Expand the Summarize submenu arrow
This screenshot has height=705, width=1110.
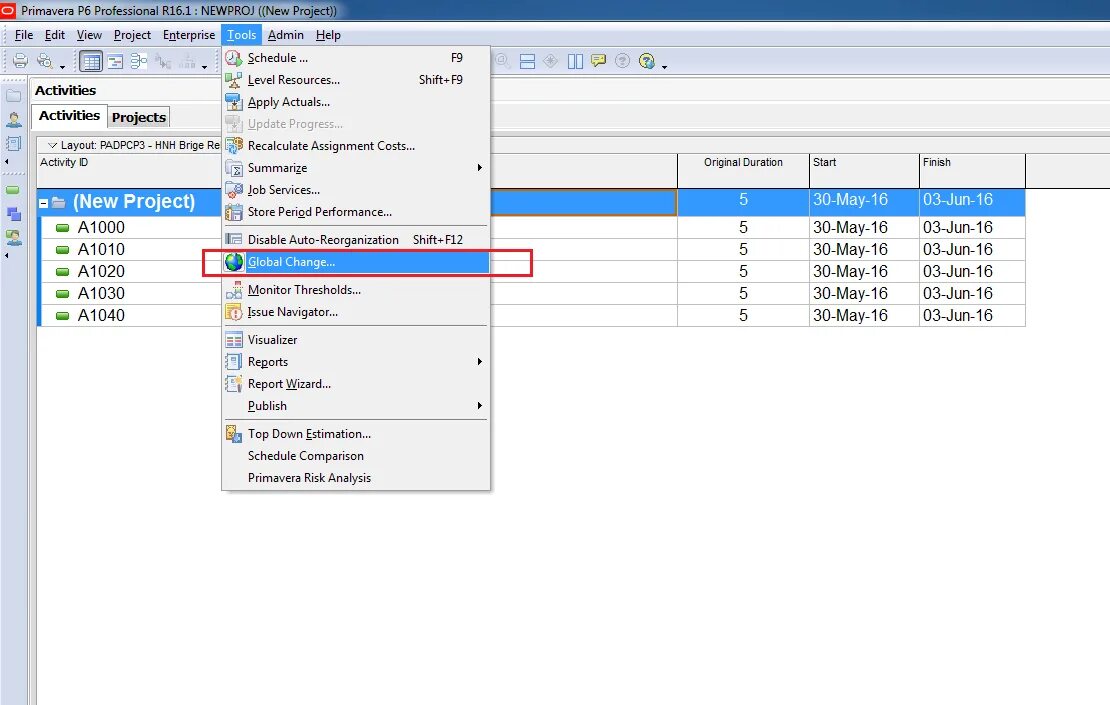479,168
